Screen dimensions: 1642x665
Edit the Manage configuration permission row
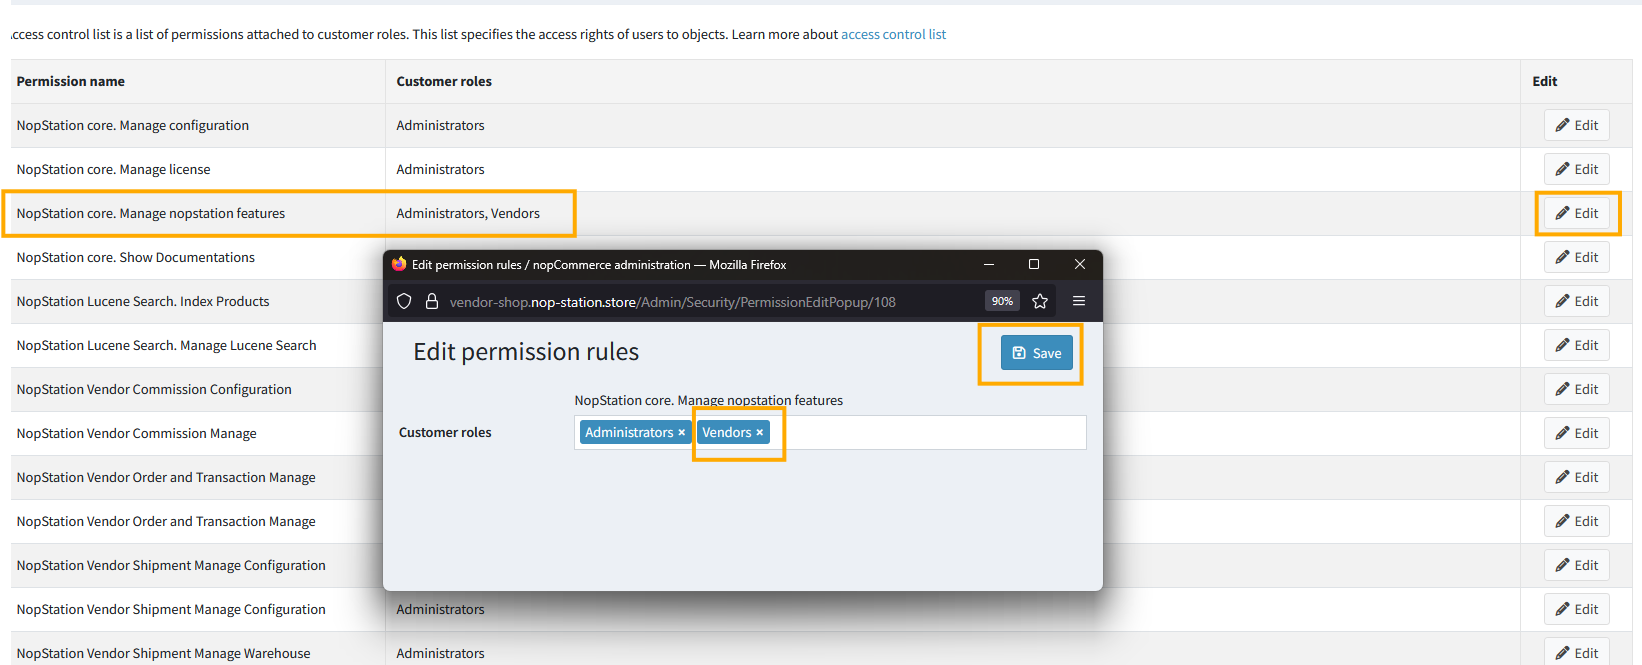pyautogui.click(x=1577, y=125)
